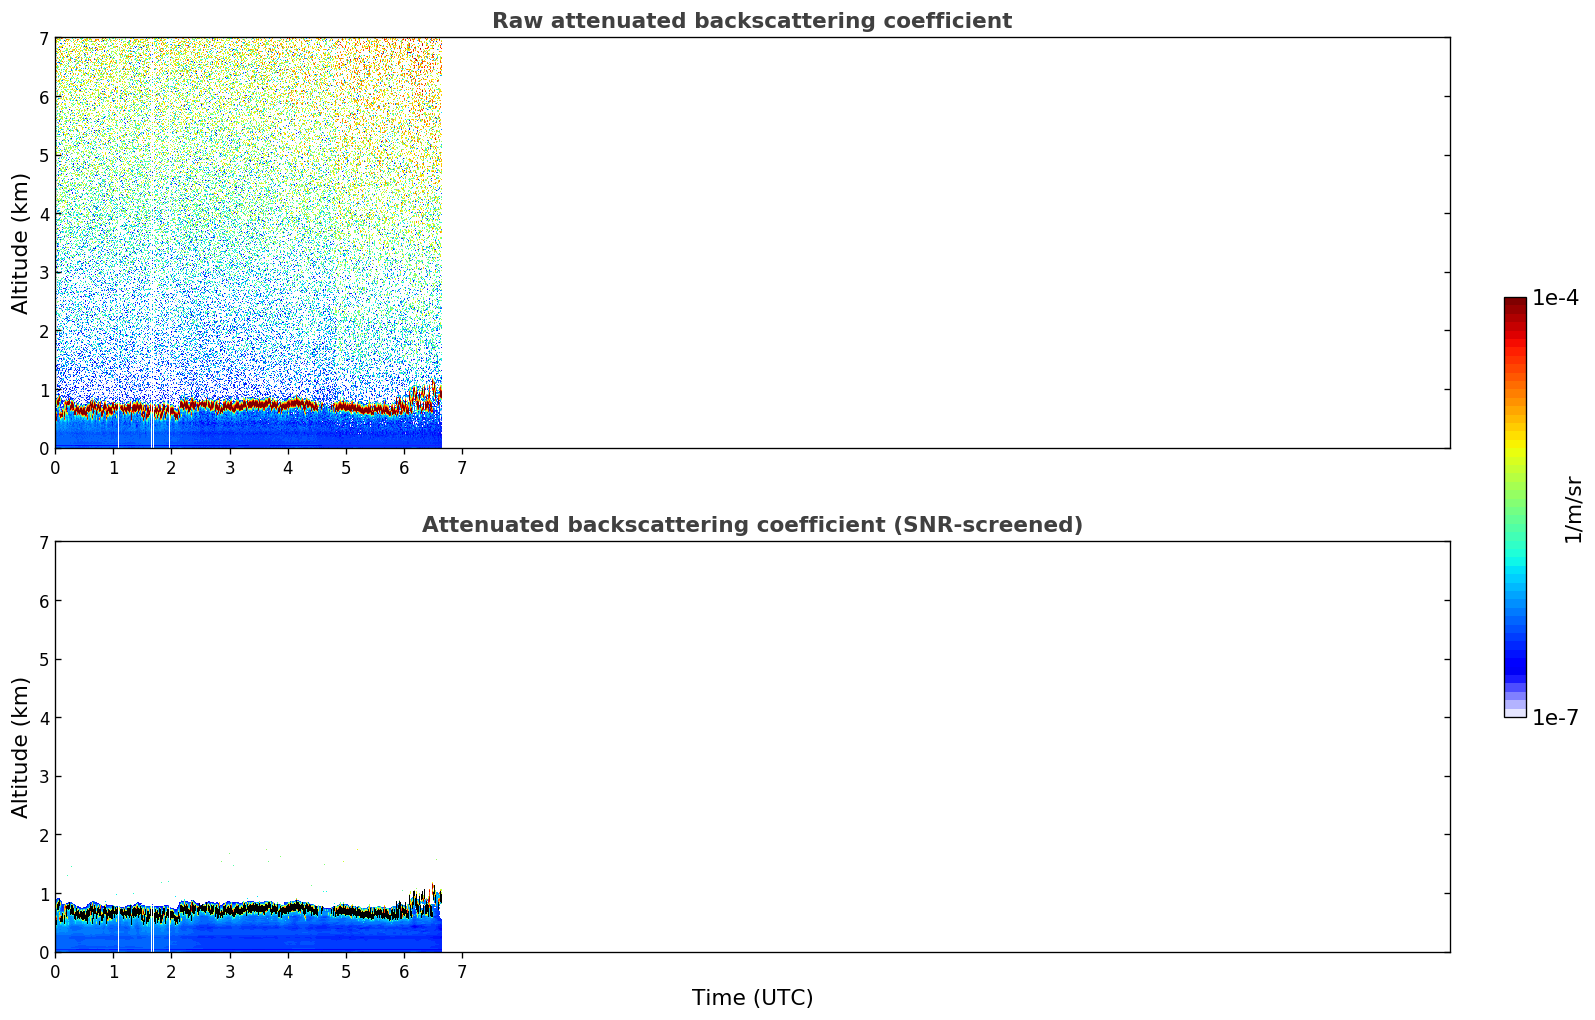Click 'Altitude (km)' label of the SNR-screened plot

21,747
